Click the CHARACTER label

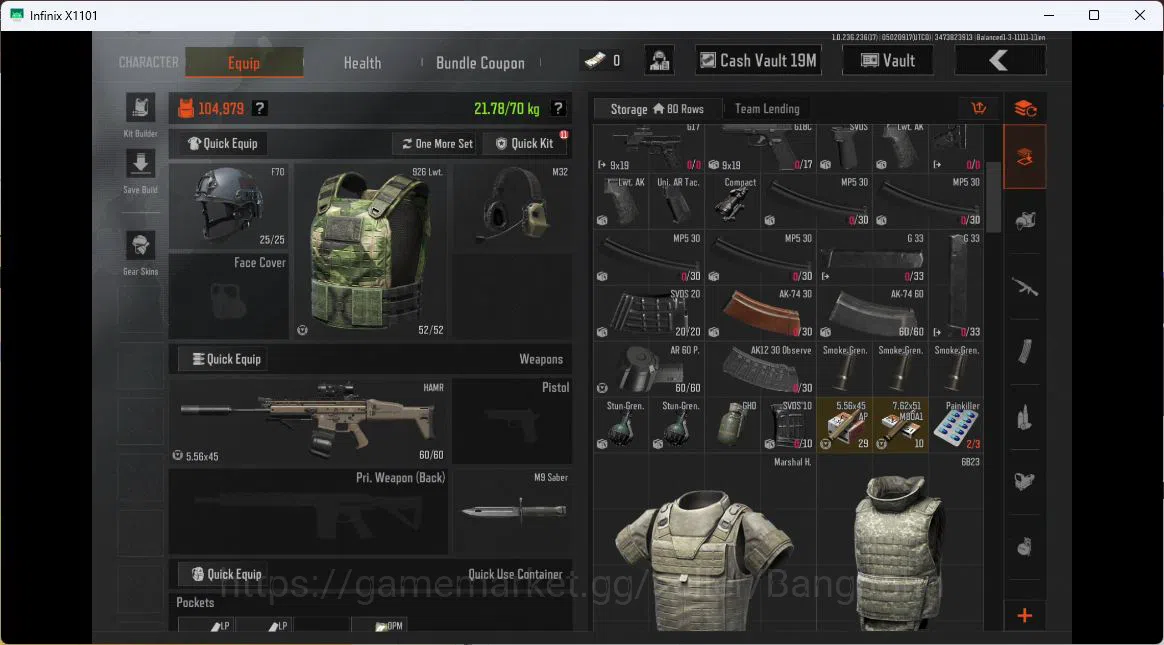click(x=148, y=62)
